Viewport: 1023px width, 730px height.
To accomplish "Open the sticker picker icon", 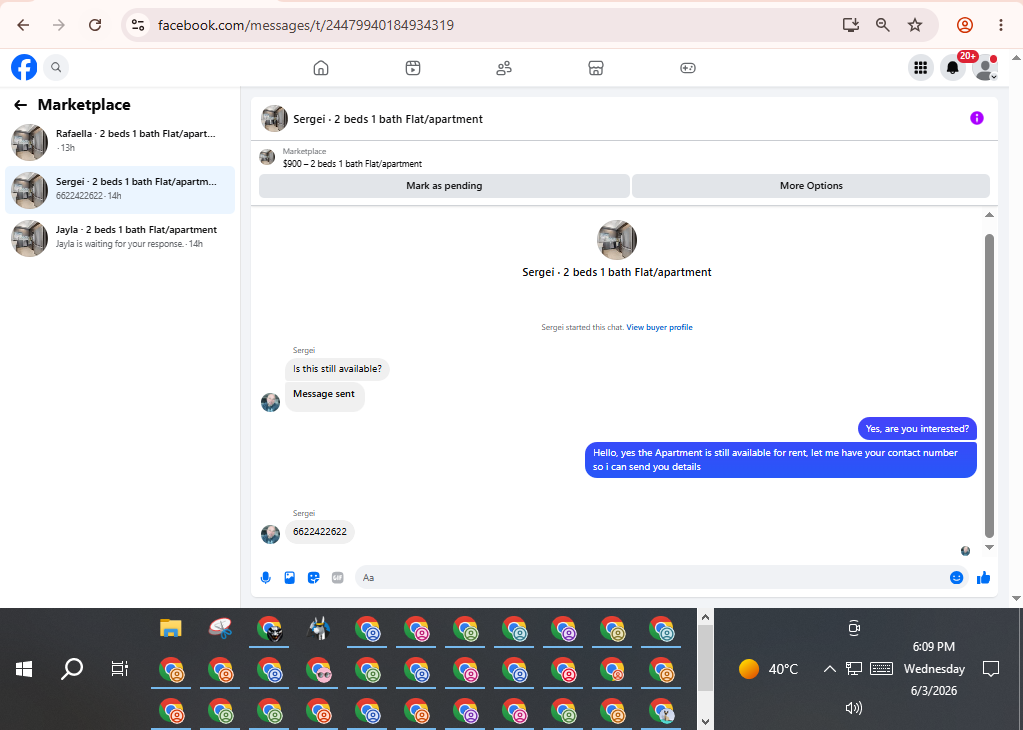I will click(314, 578).
